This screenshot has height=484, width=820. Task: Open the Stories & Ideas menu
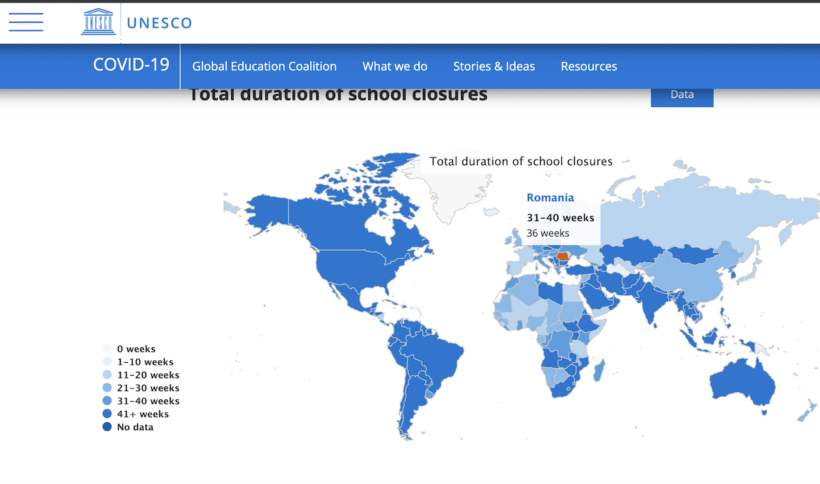494,66
